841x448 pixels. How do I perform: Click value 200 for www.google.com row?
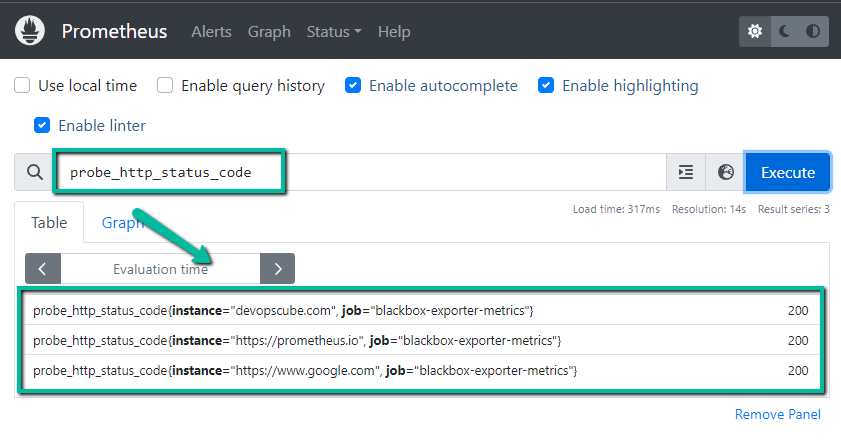click(x=798, y=371)
